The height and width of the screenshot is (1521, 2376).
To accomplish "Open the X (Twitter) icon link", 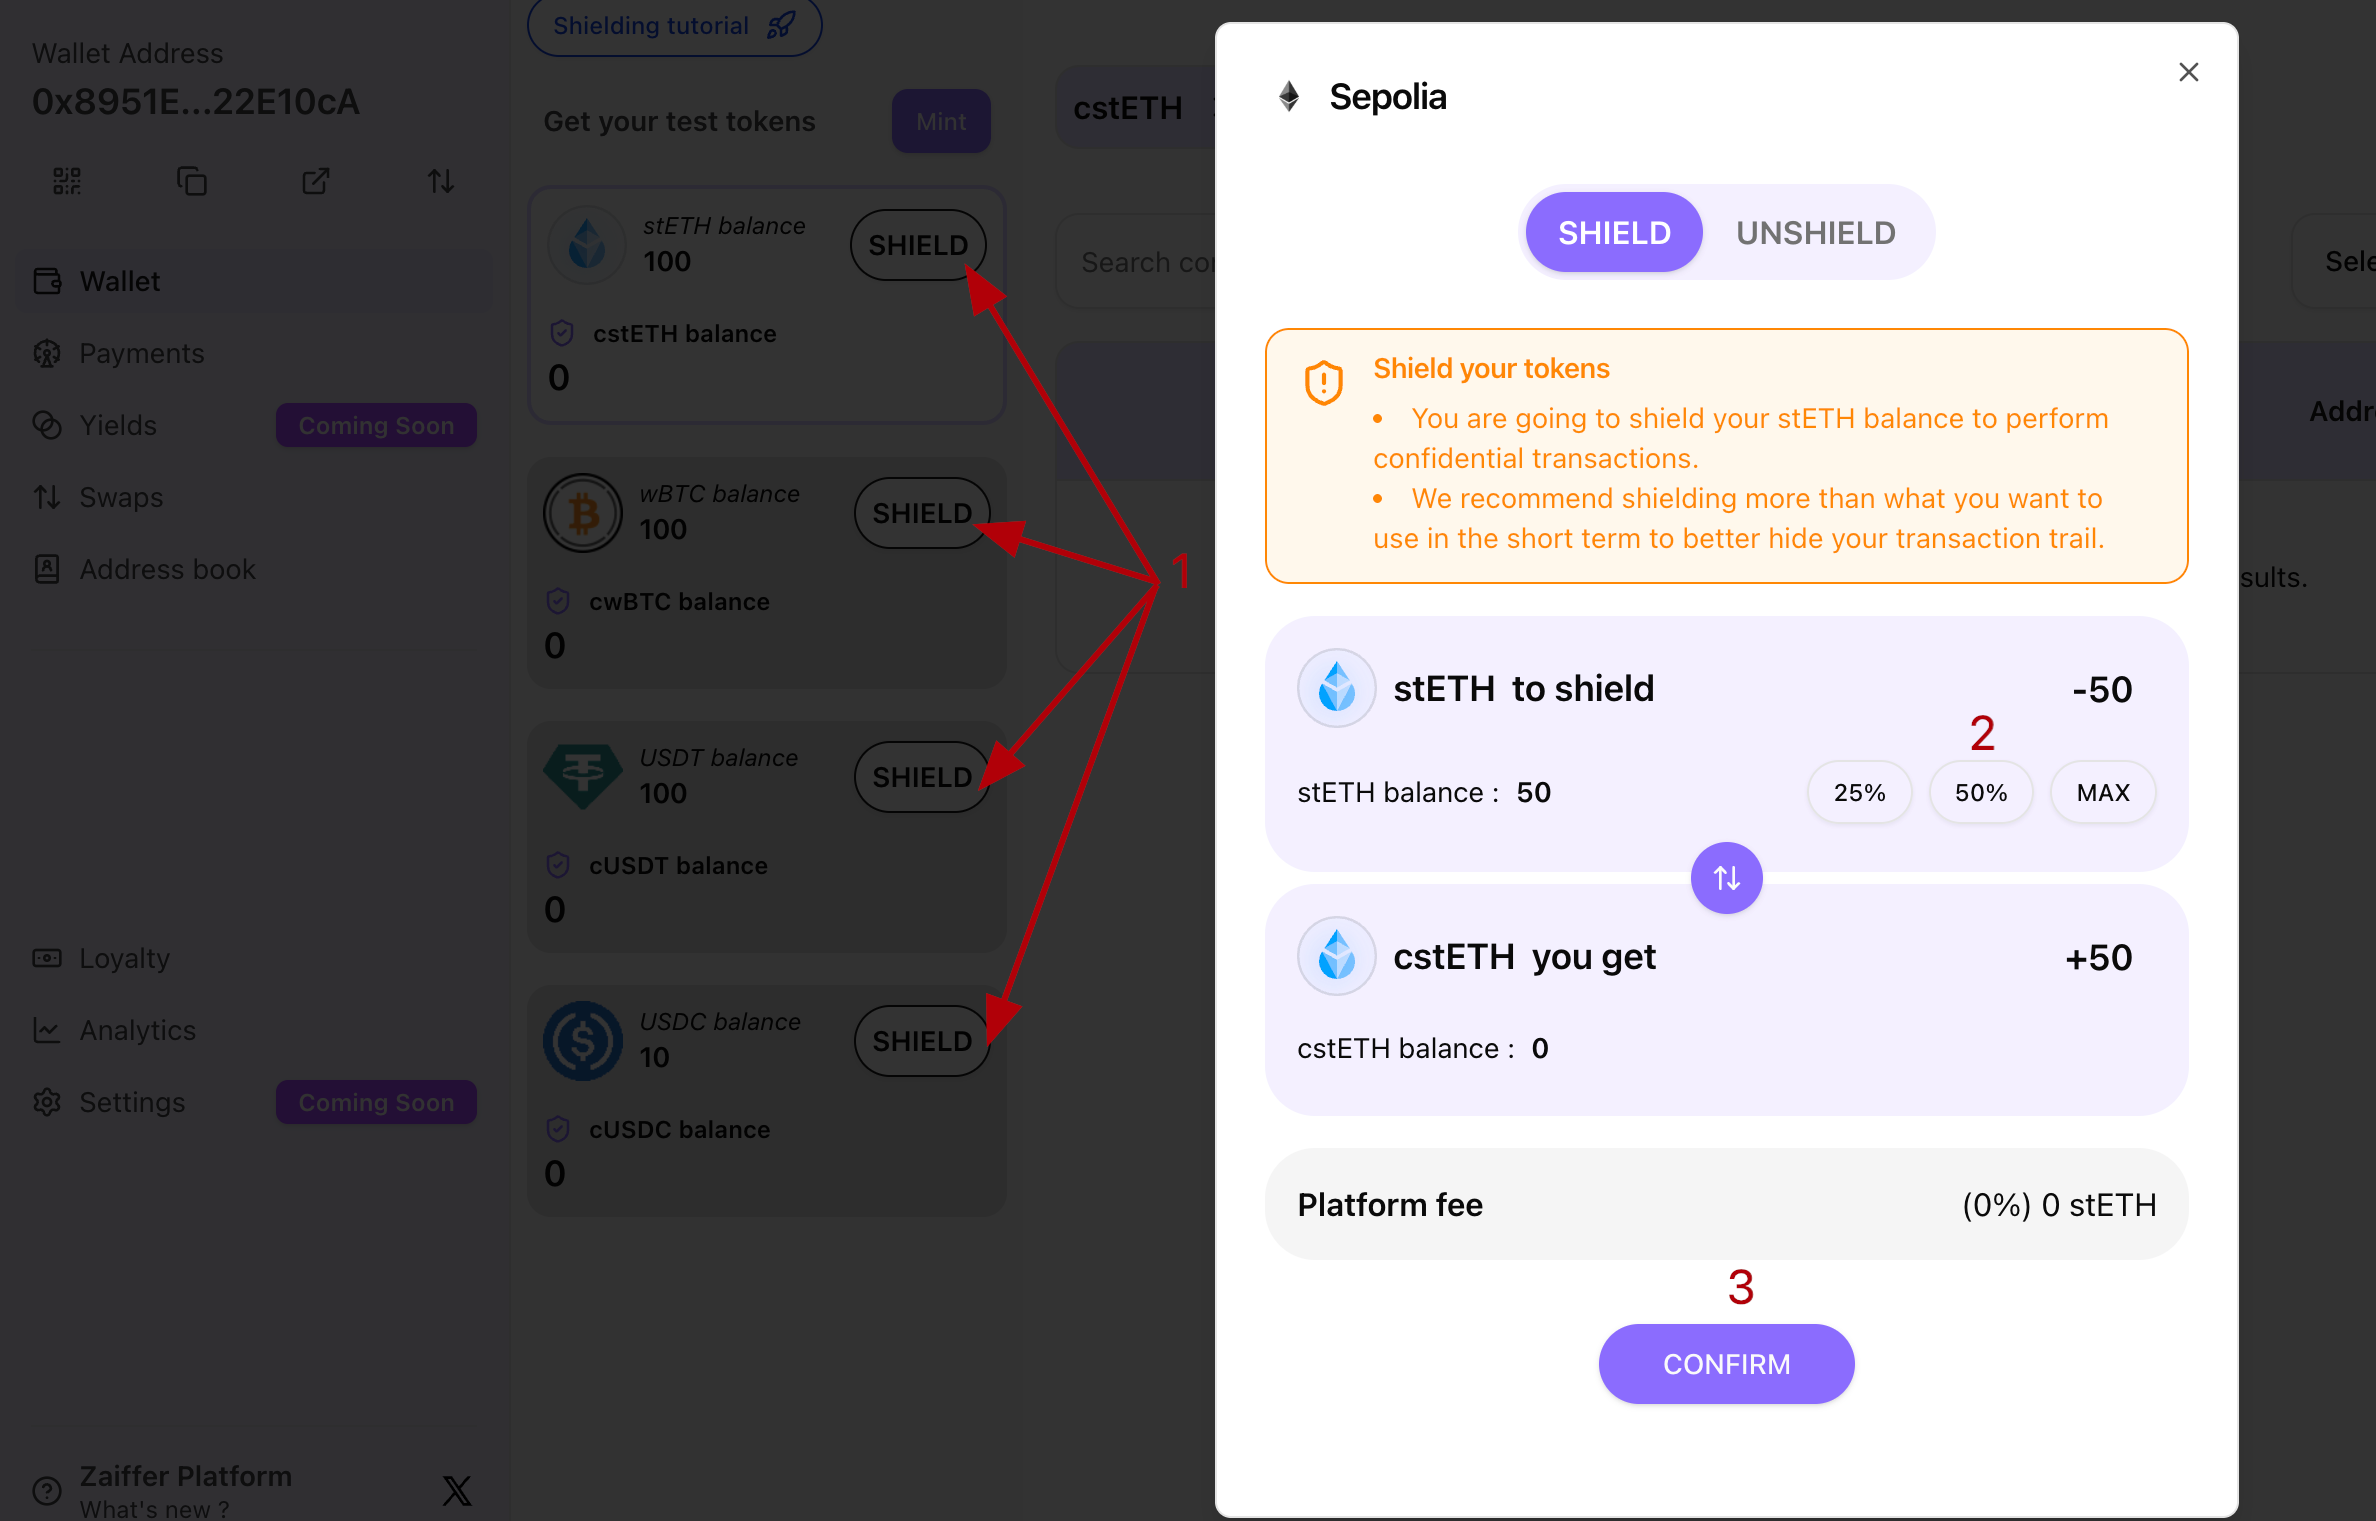I will (457, 1490).
